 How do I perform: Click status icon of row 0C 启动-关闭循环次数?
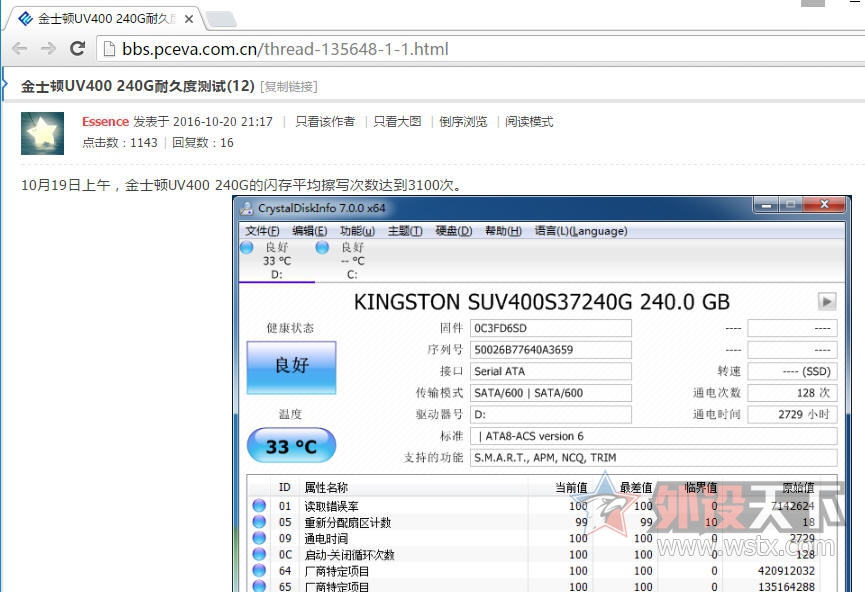point(259,554)
